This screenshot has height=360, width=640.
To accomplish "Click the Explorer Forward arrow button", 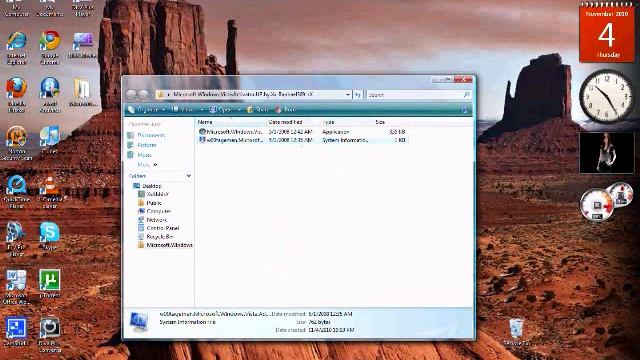I will pyautogui.click(x=143, y=94).
